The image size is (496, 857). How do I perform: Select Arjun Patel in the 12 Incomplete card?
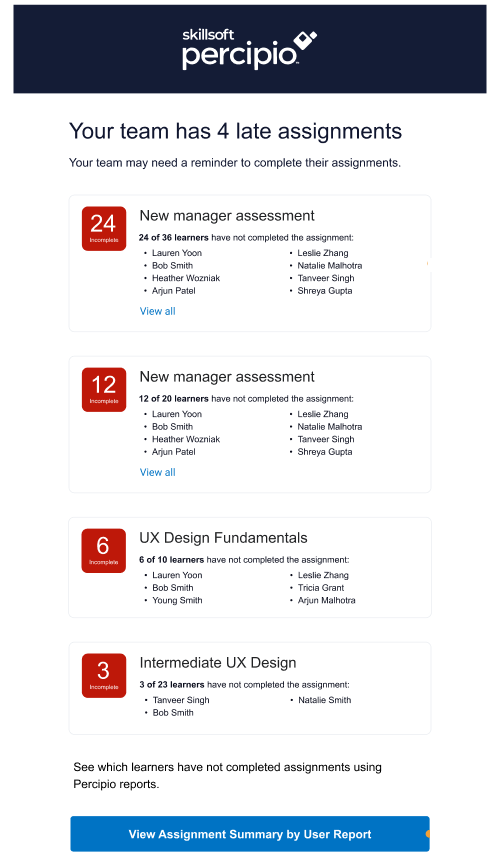pos(174,452)
